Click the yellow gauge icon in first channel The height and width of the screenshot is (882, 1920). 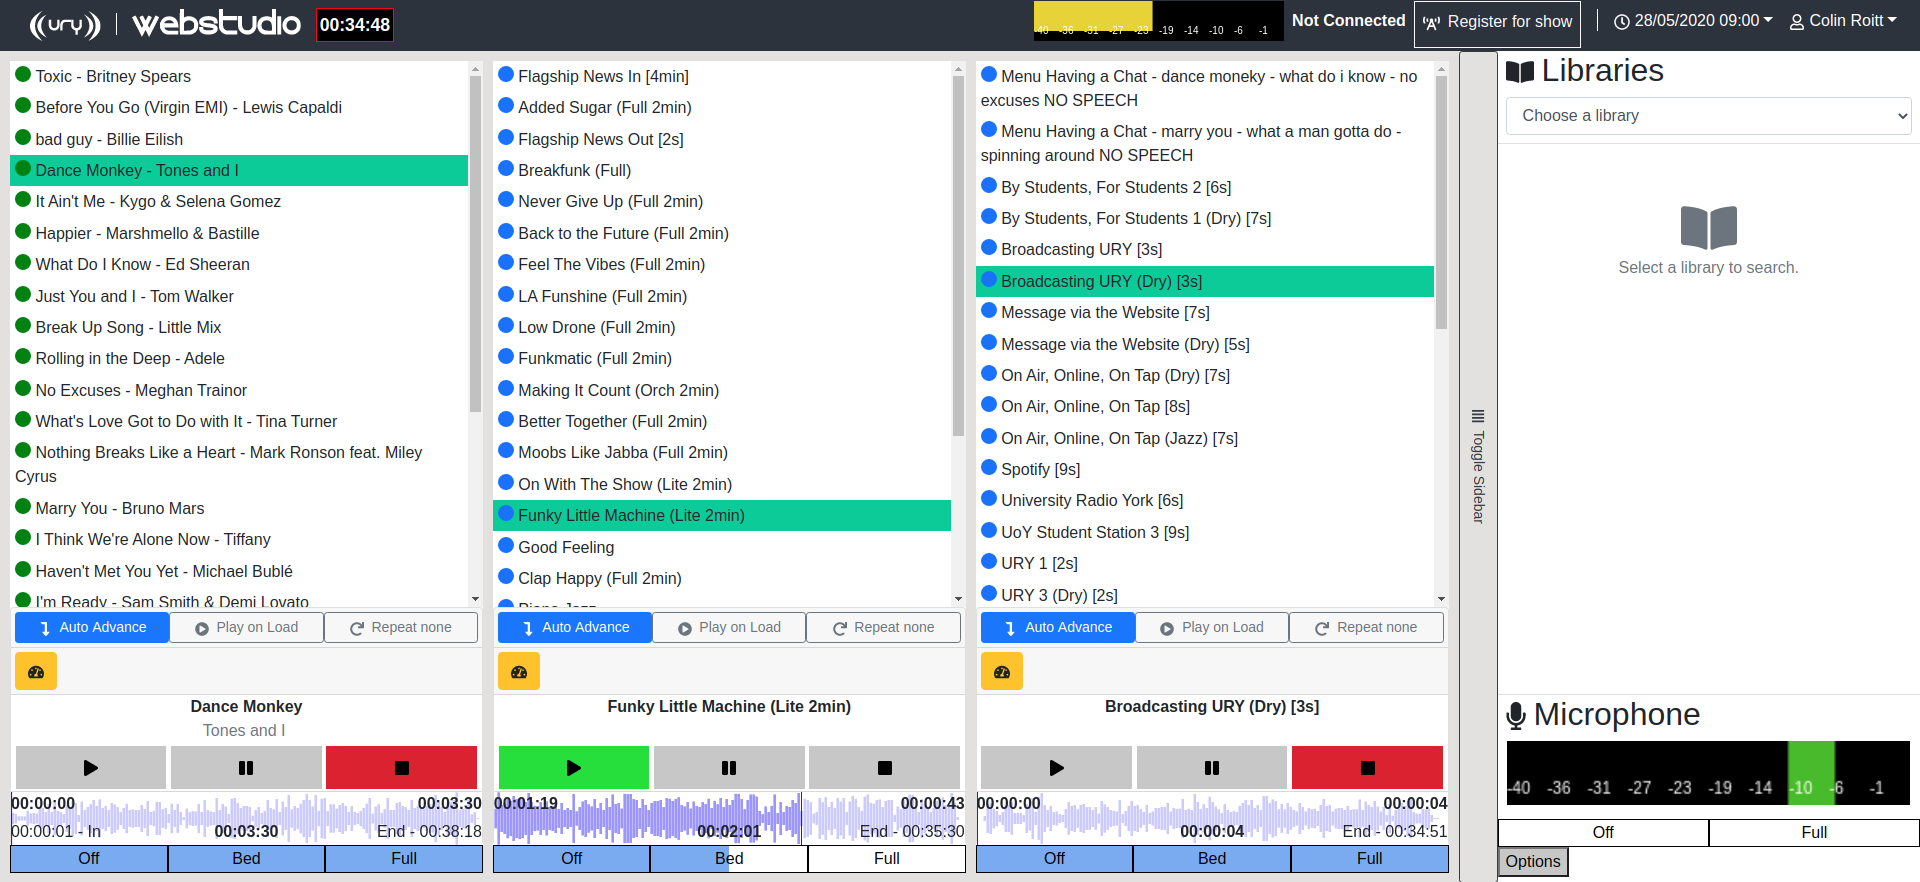click(x=36, y=672)
